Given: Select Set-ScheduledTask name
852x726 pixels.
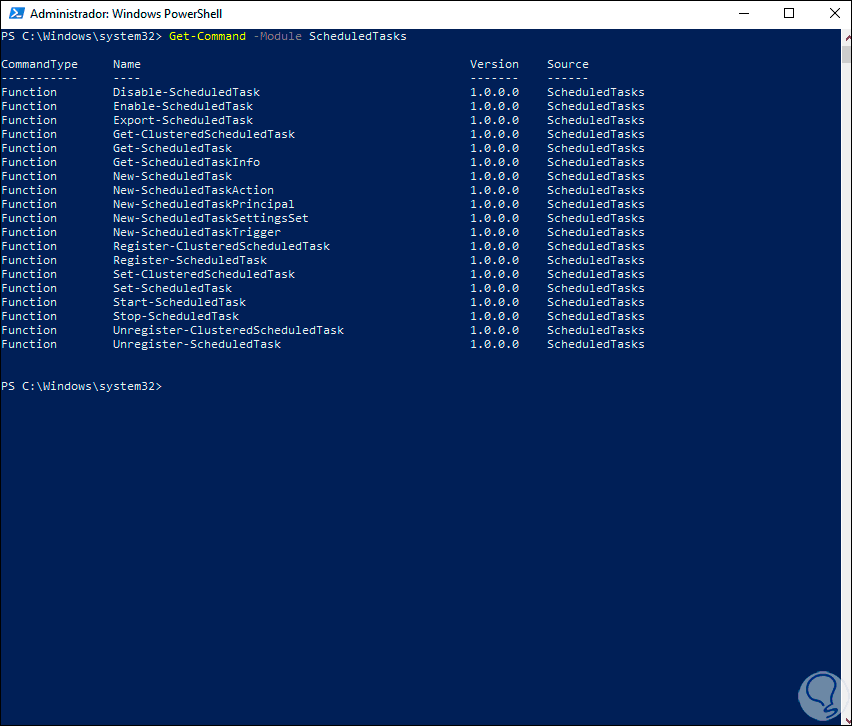Looking at the screenshot, I should (172, 289).
